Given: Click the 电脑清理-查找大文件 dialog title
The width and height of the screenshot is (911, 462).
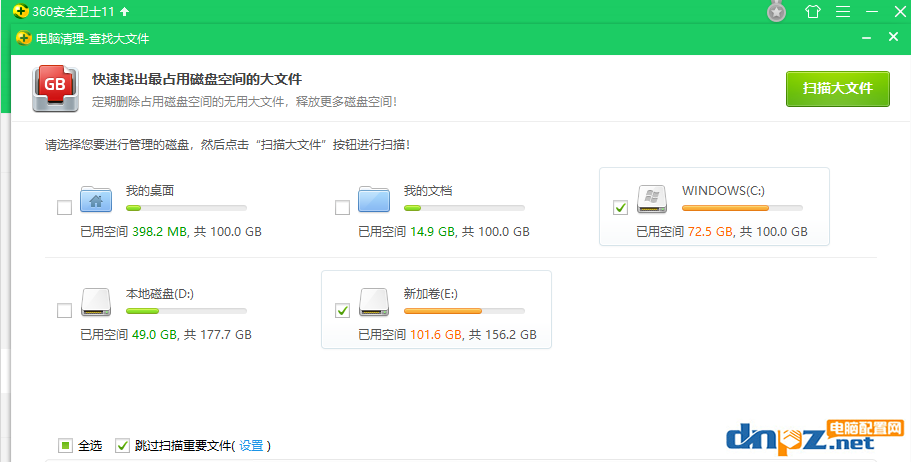Looking at the screenshot, I should click(92, 39).
